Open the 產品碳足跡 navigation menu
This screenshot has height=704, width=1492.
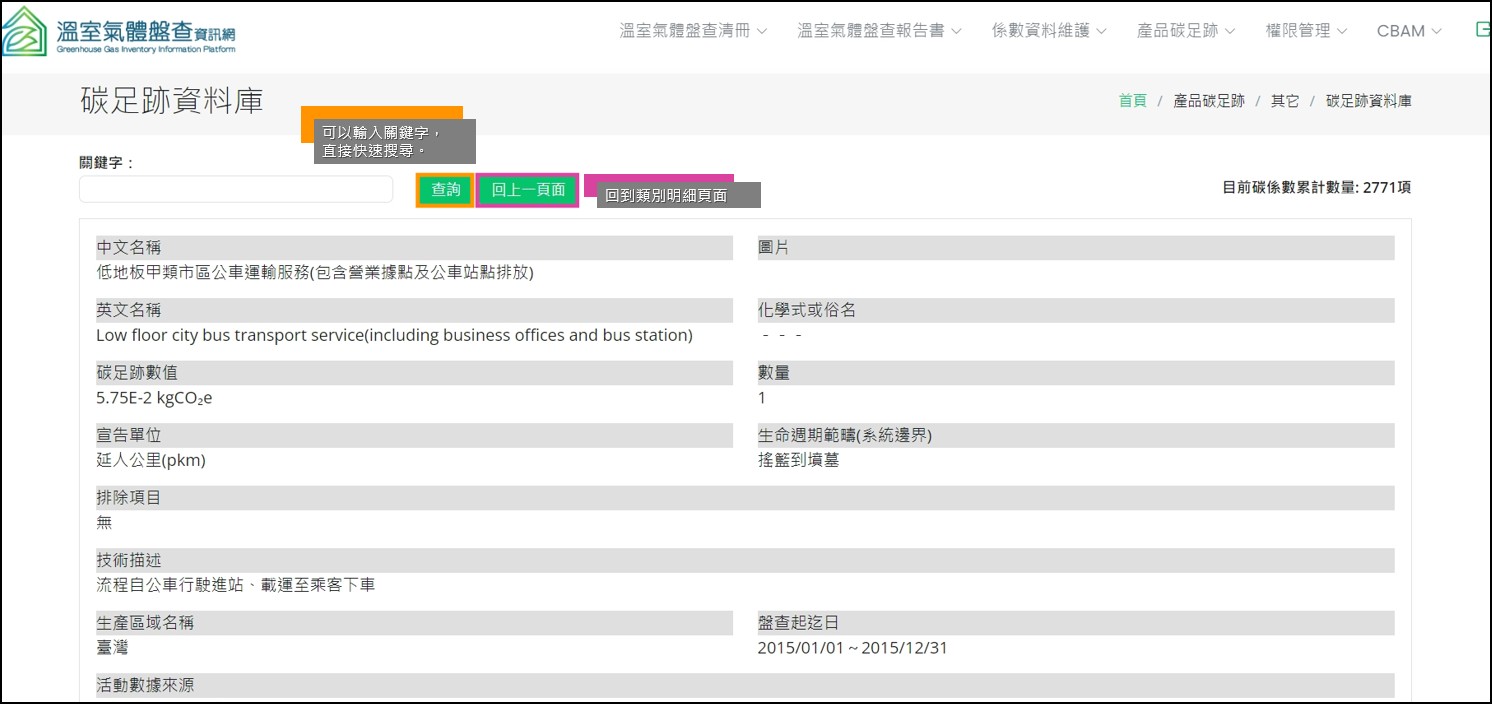pos(1186,31)
